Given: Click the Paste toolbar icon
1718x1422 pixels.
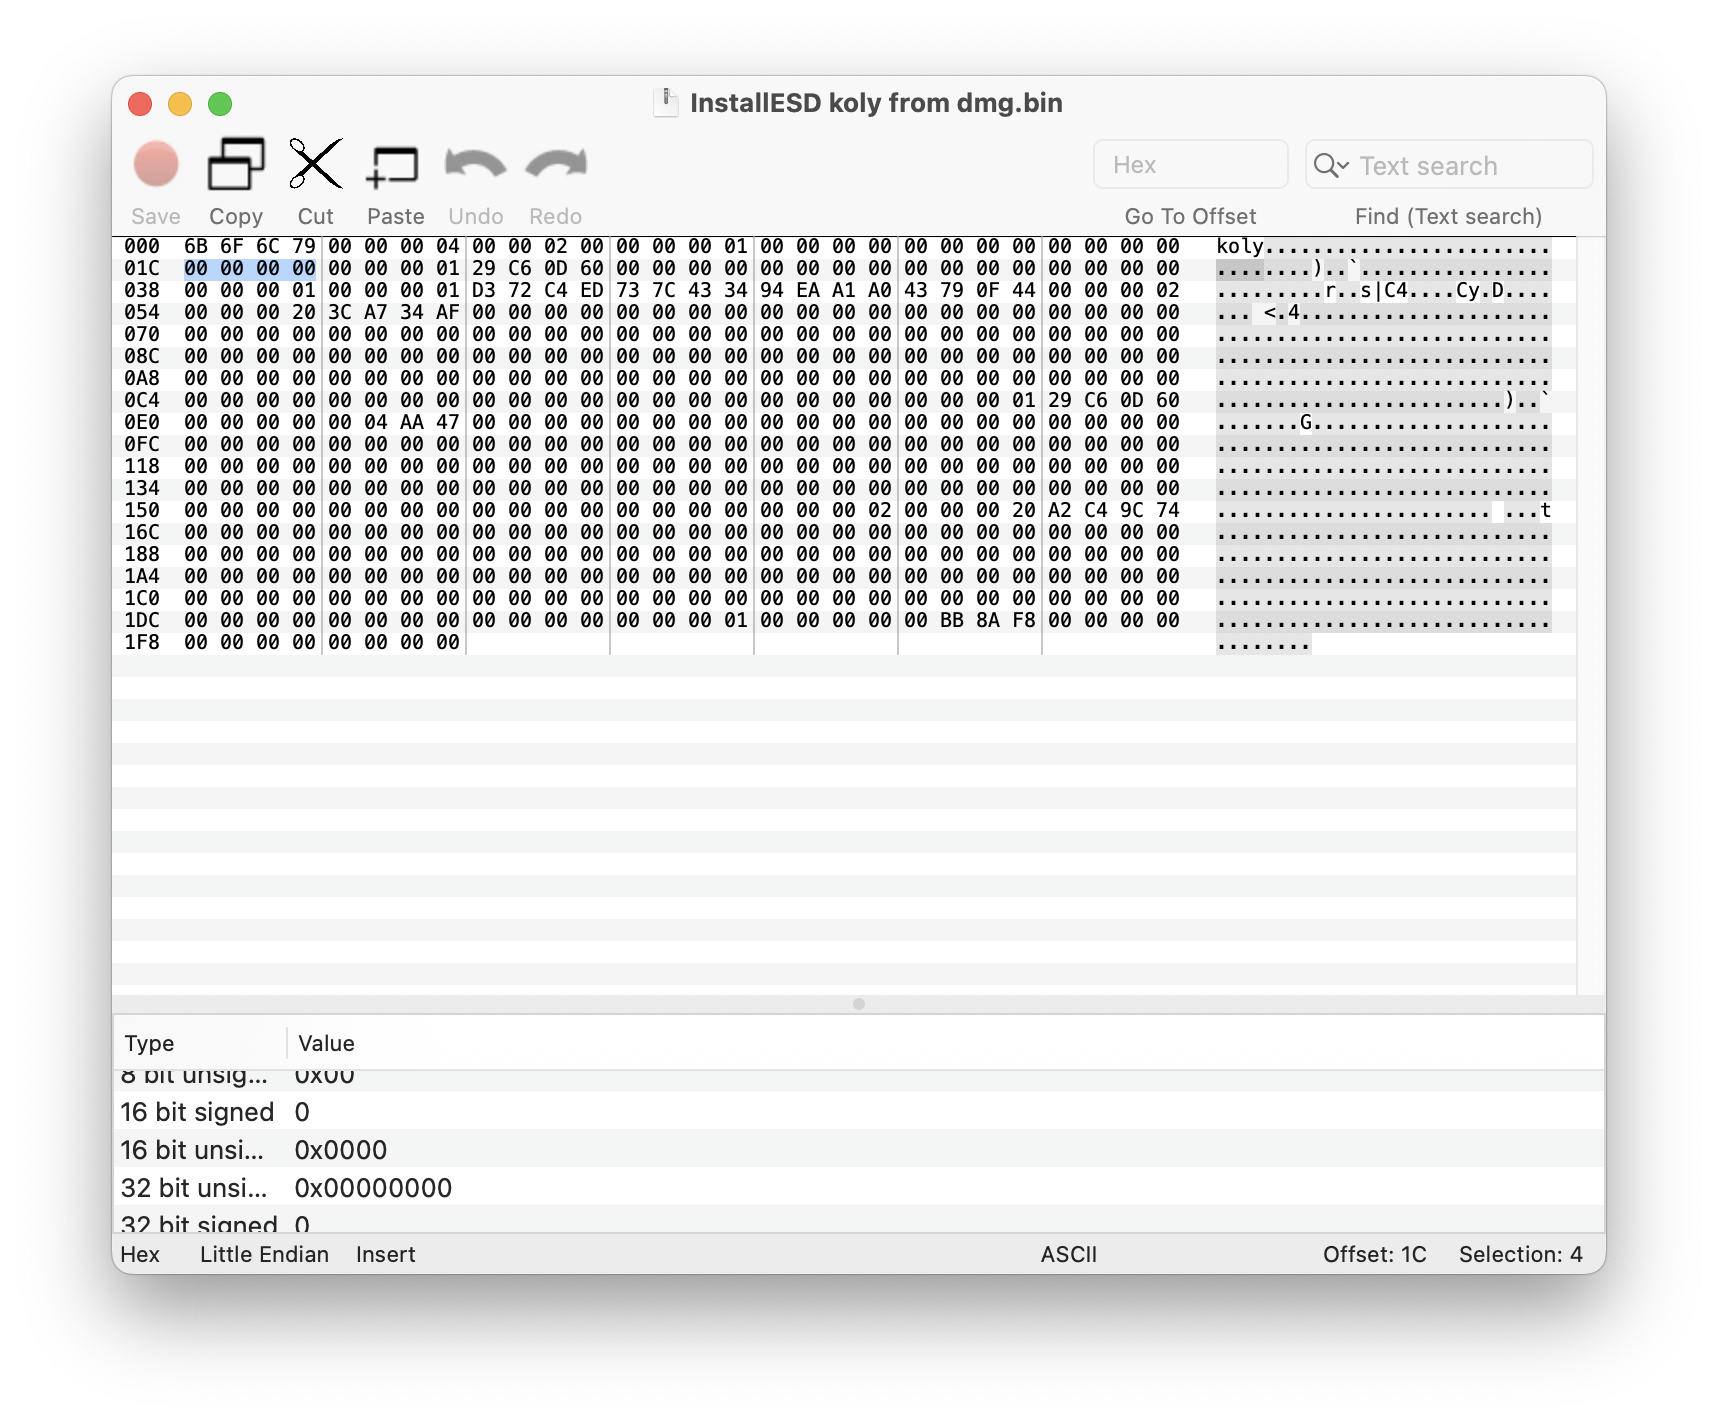Looking at the screenshot, I should (393, 166).
